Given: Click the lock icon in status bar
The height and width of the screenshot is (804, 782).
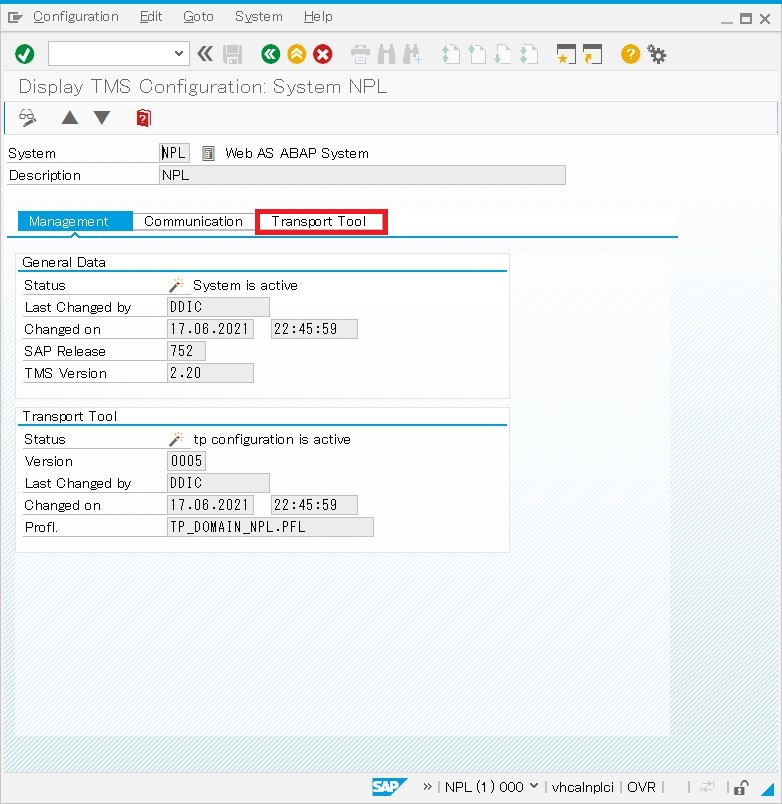Looking at the screenshot, I should 741,787.
